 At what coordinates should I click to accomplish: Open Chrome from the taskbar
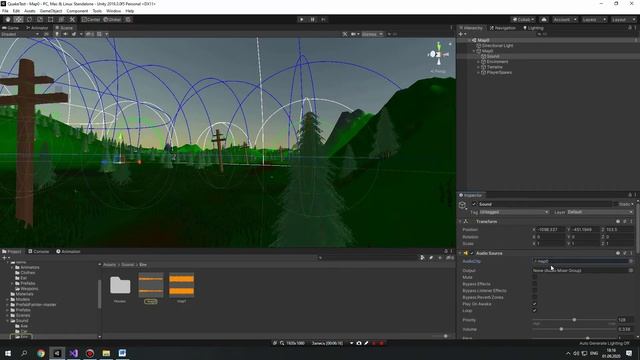pos(41,353)
